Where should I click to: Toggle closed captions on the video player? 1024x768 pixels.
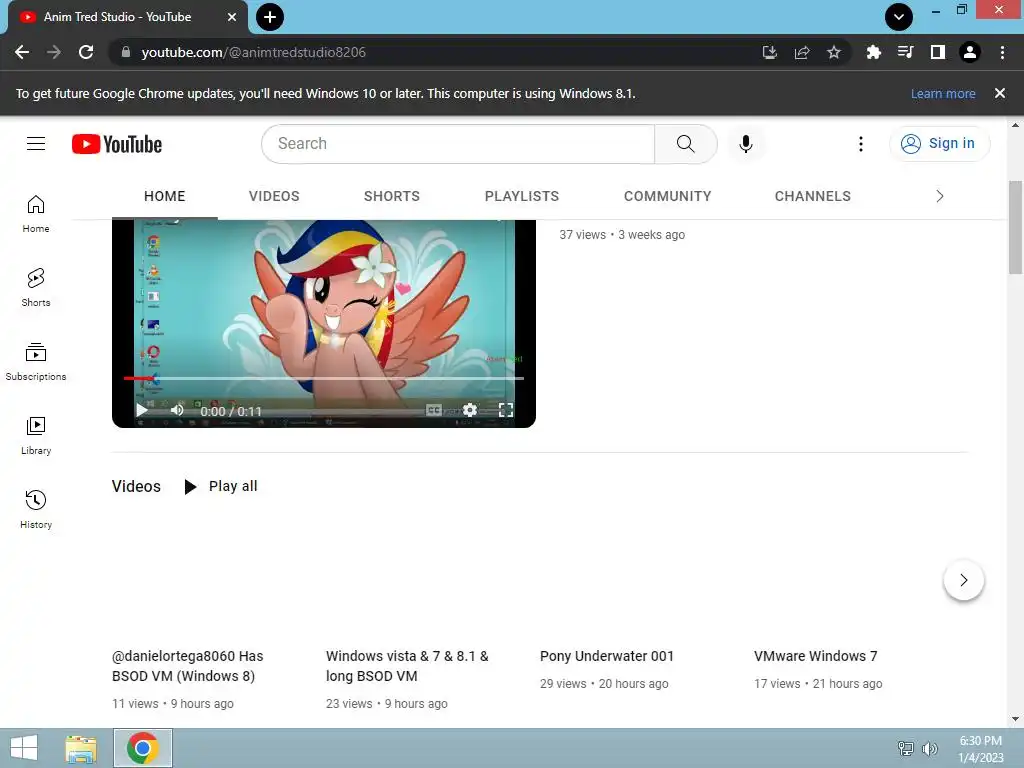434,410
